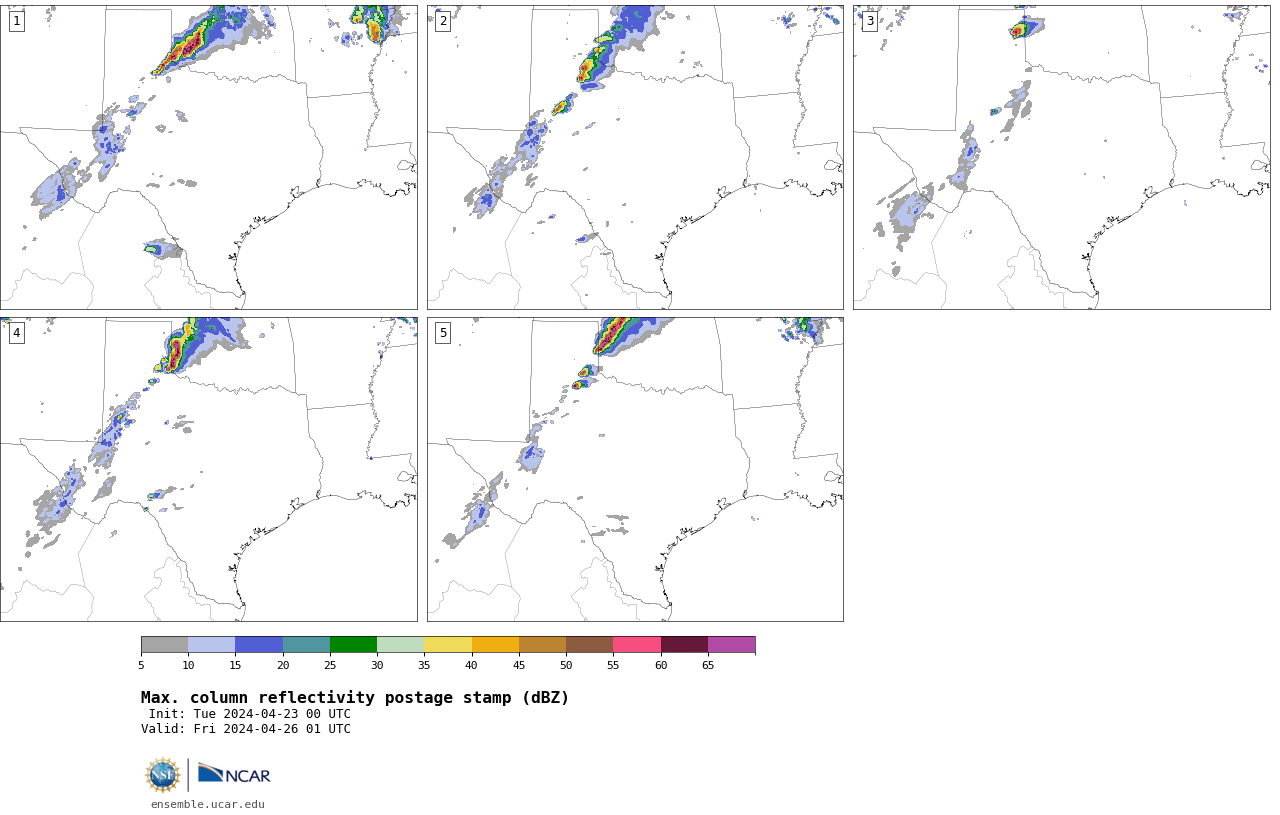The height and width of the screenshot is (815, 1280).
Task: Click the colorbar tick label 15
Action: (x=235, y=666)
